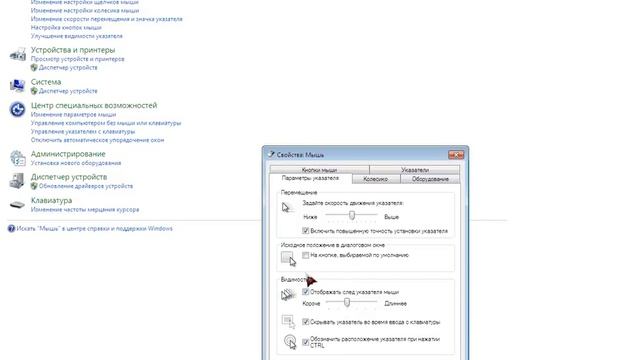Click the hide-pointer-while-typing icon
This screenshot has width=640, height=360.
click(288, 321)
